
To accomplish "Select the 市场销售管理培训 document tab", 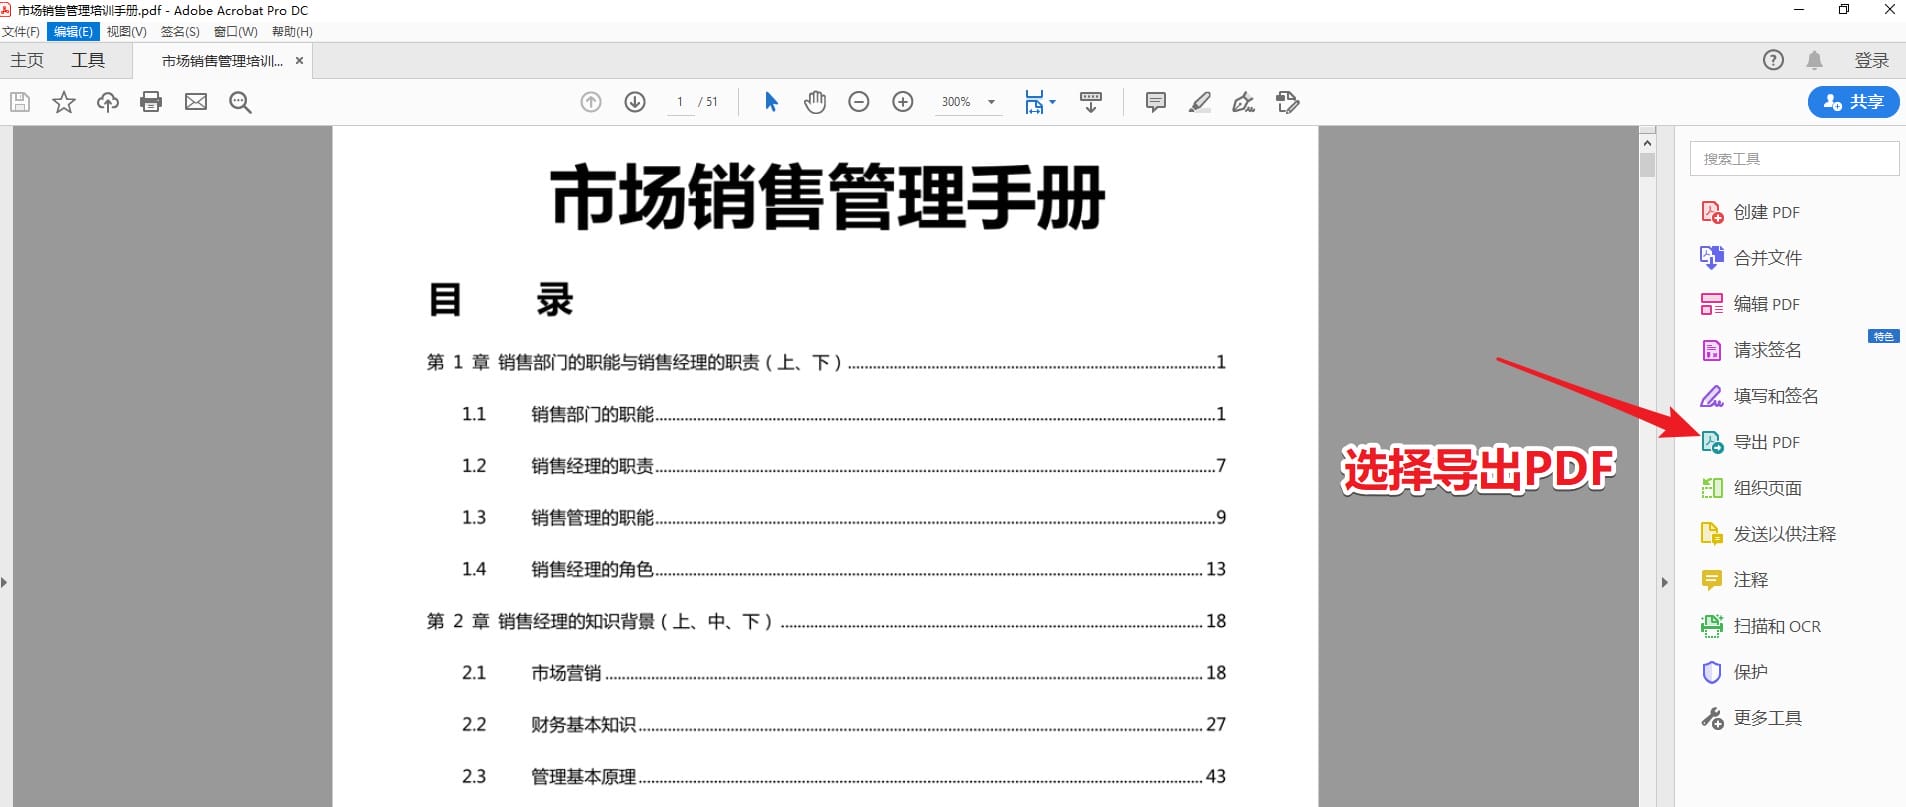I will click(222, 61).
